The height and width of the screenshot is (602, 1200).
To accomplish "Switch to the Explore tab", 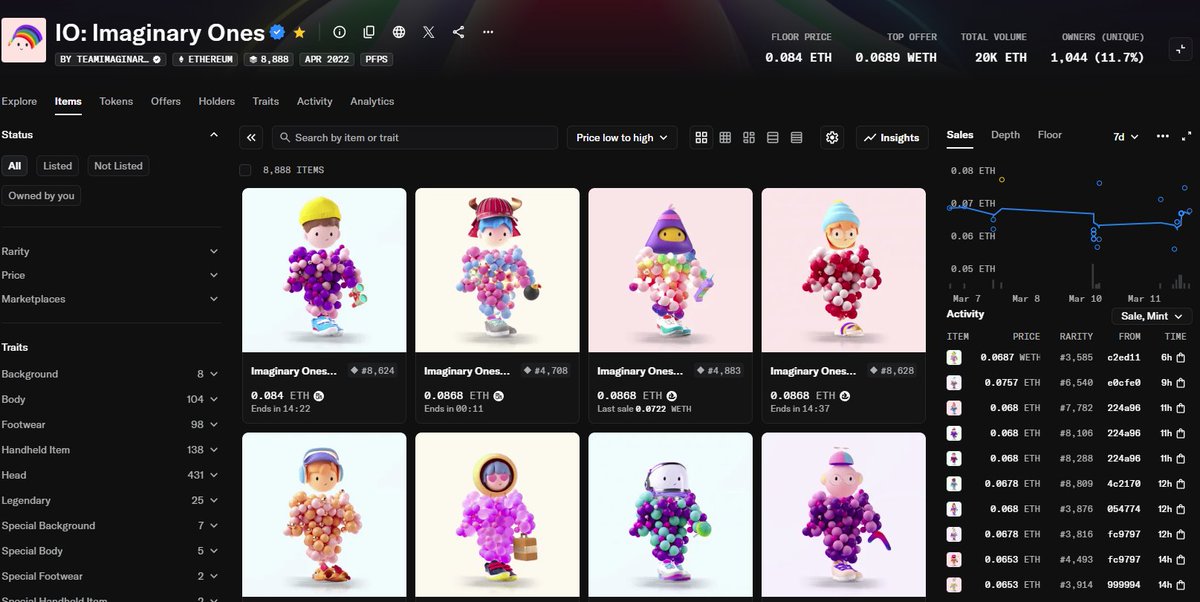I will 19,101.
